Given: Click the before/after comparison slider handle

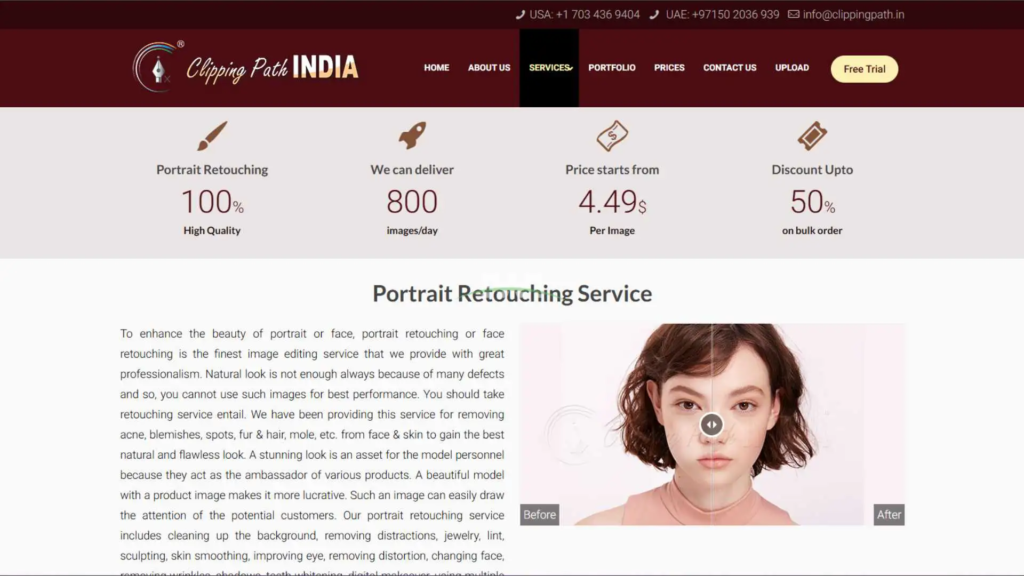Looking at the screenshot, I should coord(712,424).
